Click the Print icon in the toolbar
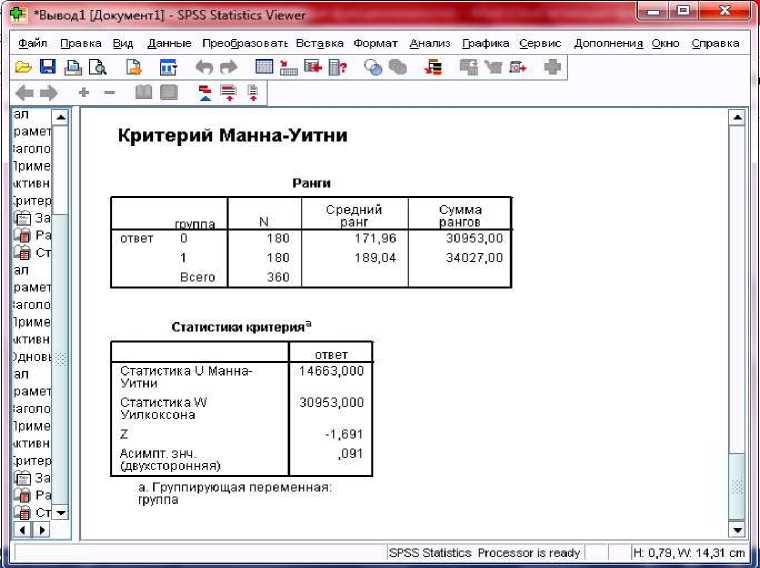This screenshot has width=760, height=568. coord(73,67)
